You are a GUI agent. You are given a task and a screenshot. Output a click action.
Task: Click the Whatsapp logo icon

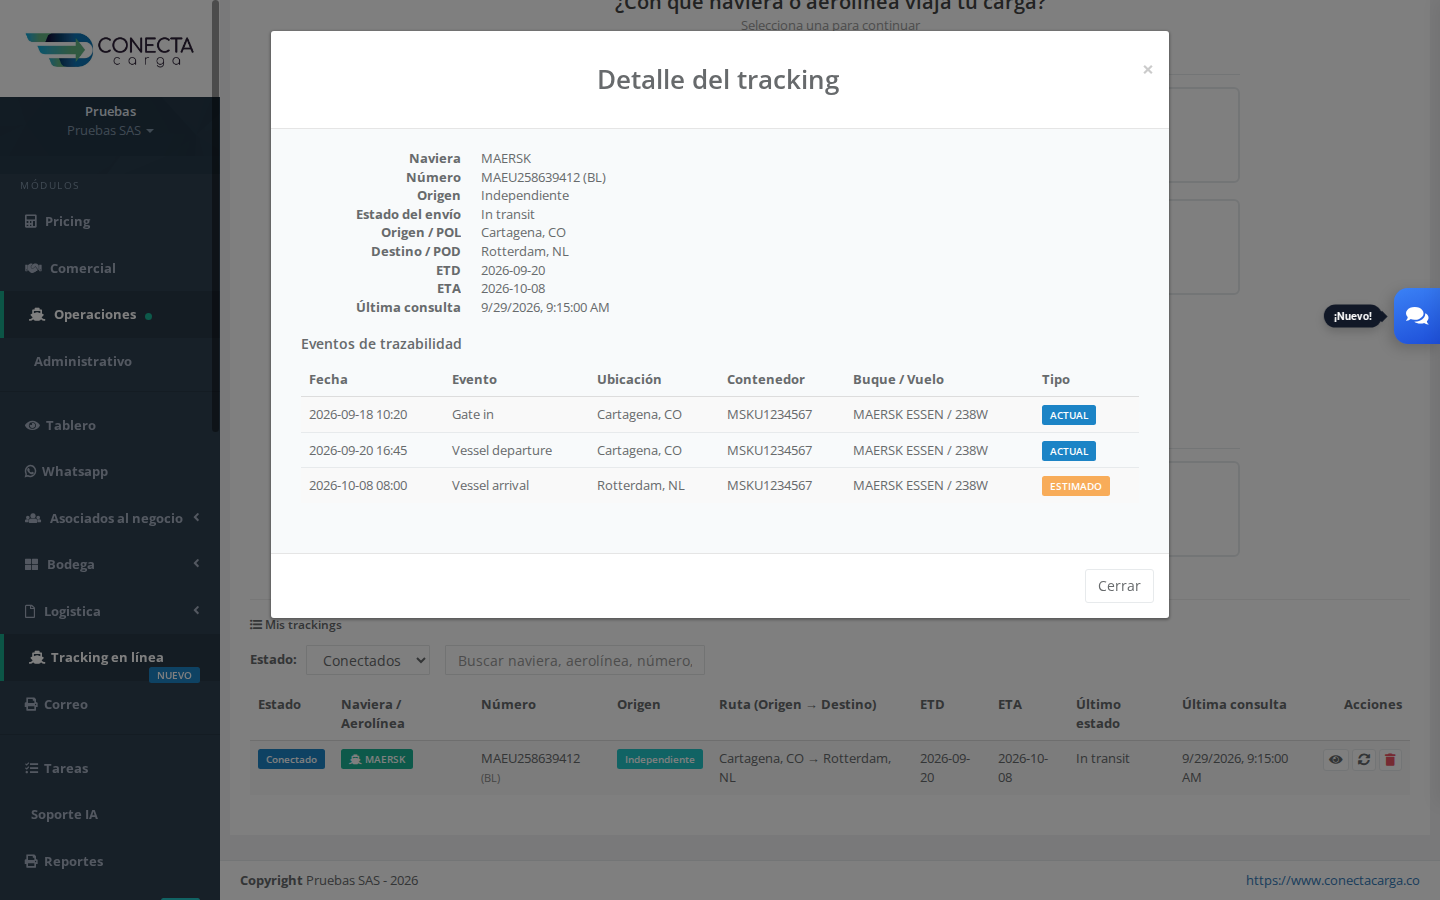(30, 471)
